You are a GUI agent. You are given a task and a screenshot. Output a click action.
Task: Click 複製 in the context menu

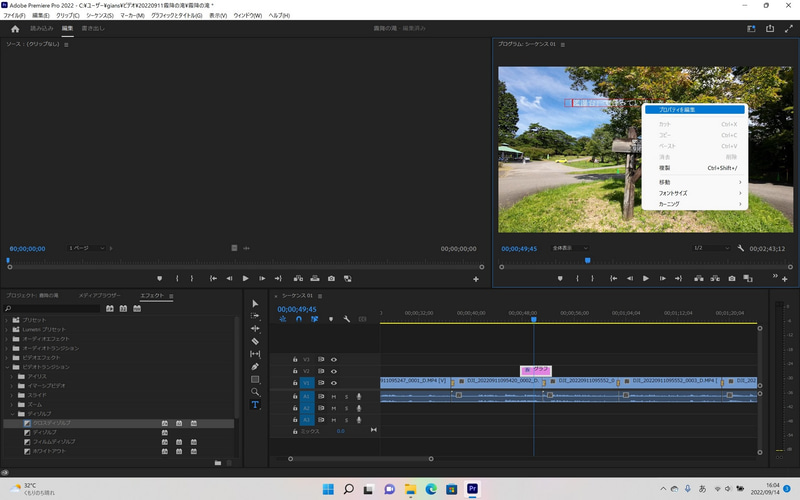[x=665, y=168]
